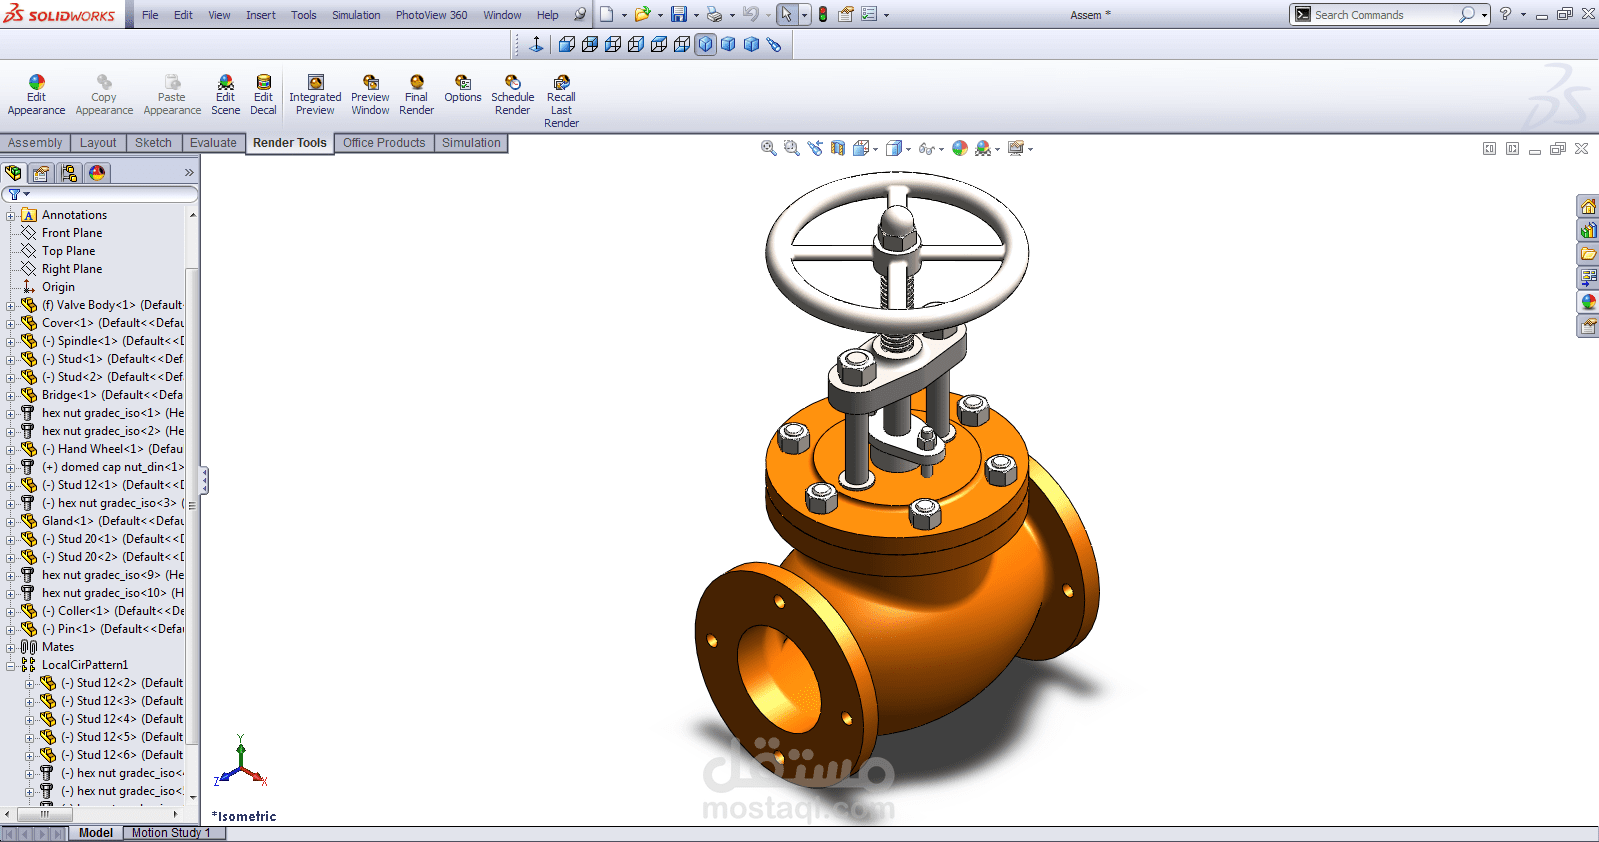Expand the Bridge<1> component node

(10, 395)
